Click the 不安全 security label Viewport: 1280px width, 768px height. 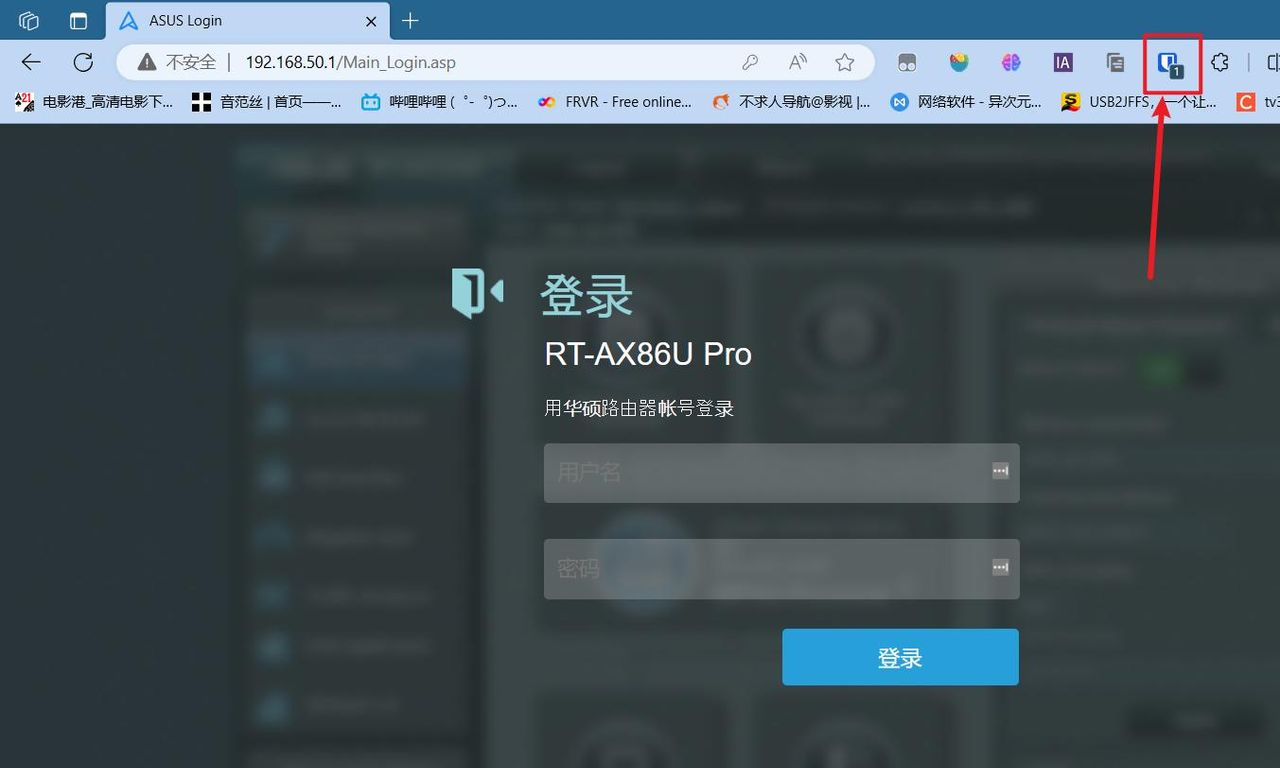tap(190, 62)
